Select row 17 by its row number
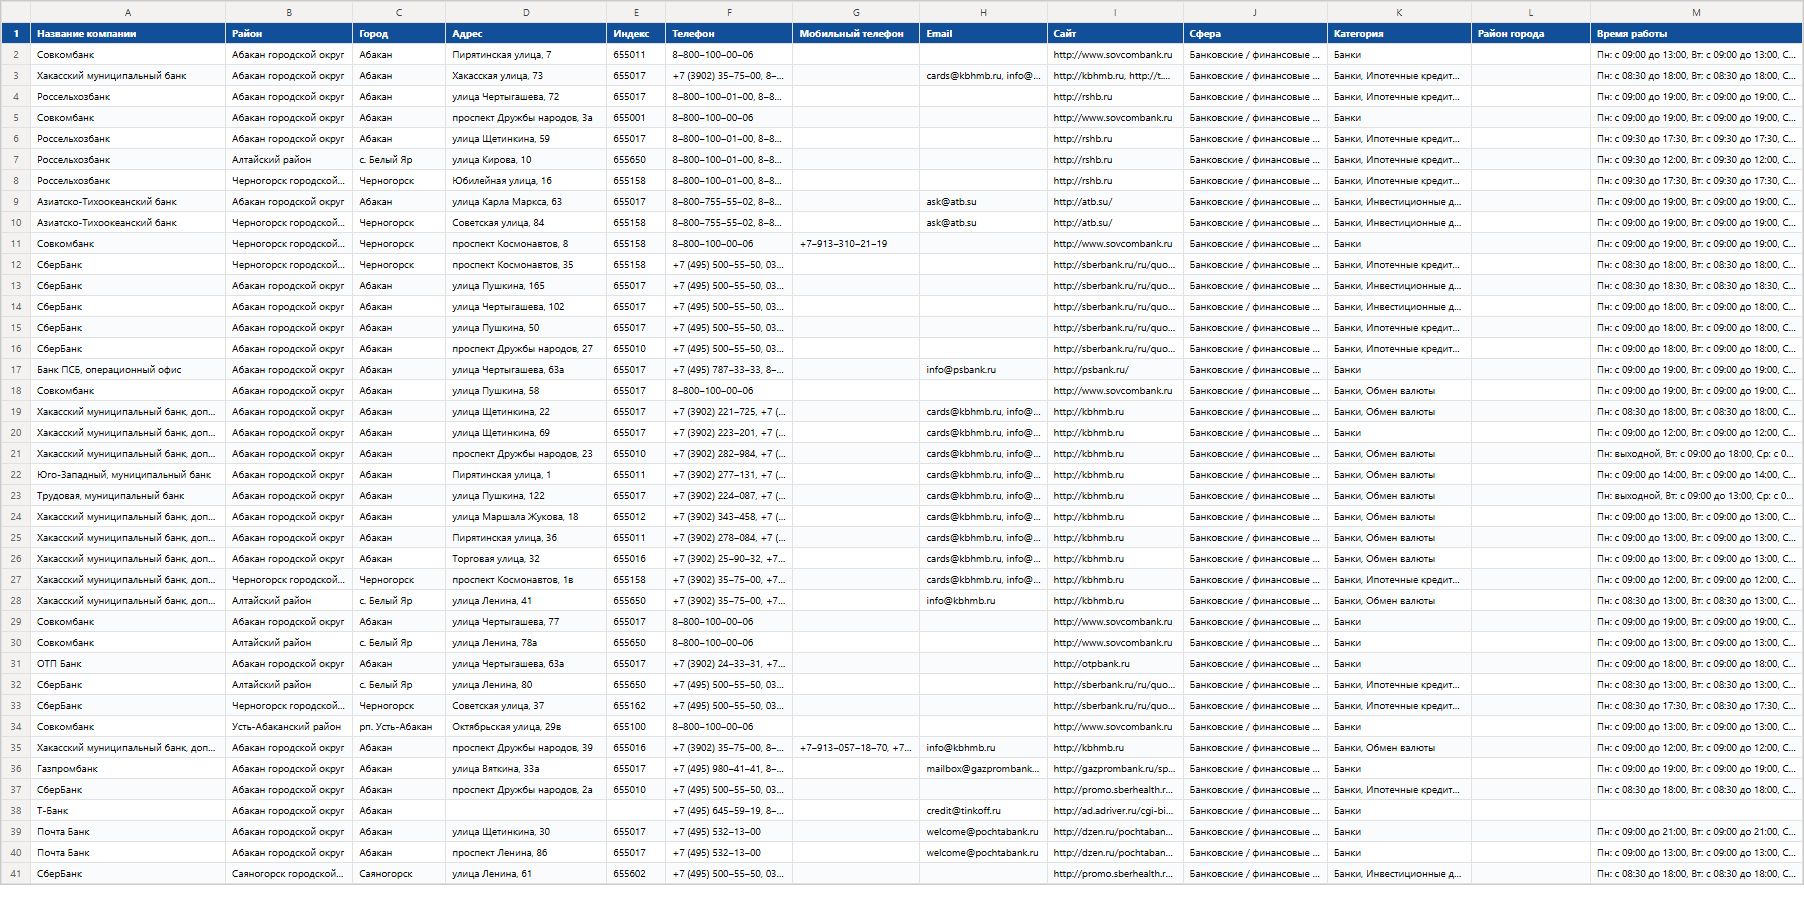Screen dimensions: 1804x902 pyautogui.click(x=15, y=370)
